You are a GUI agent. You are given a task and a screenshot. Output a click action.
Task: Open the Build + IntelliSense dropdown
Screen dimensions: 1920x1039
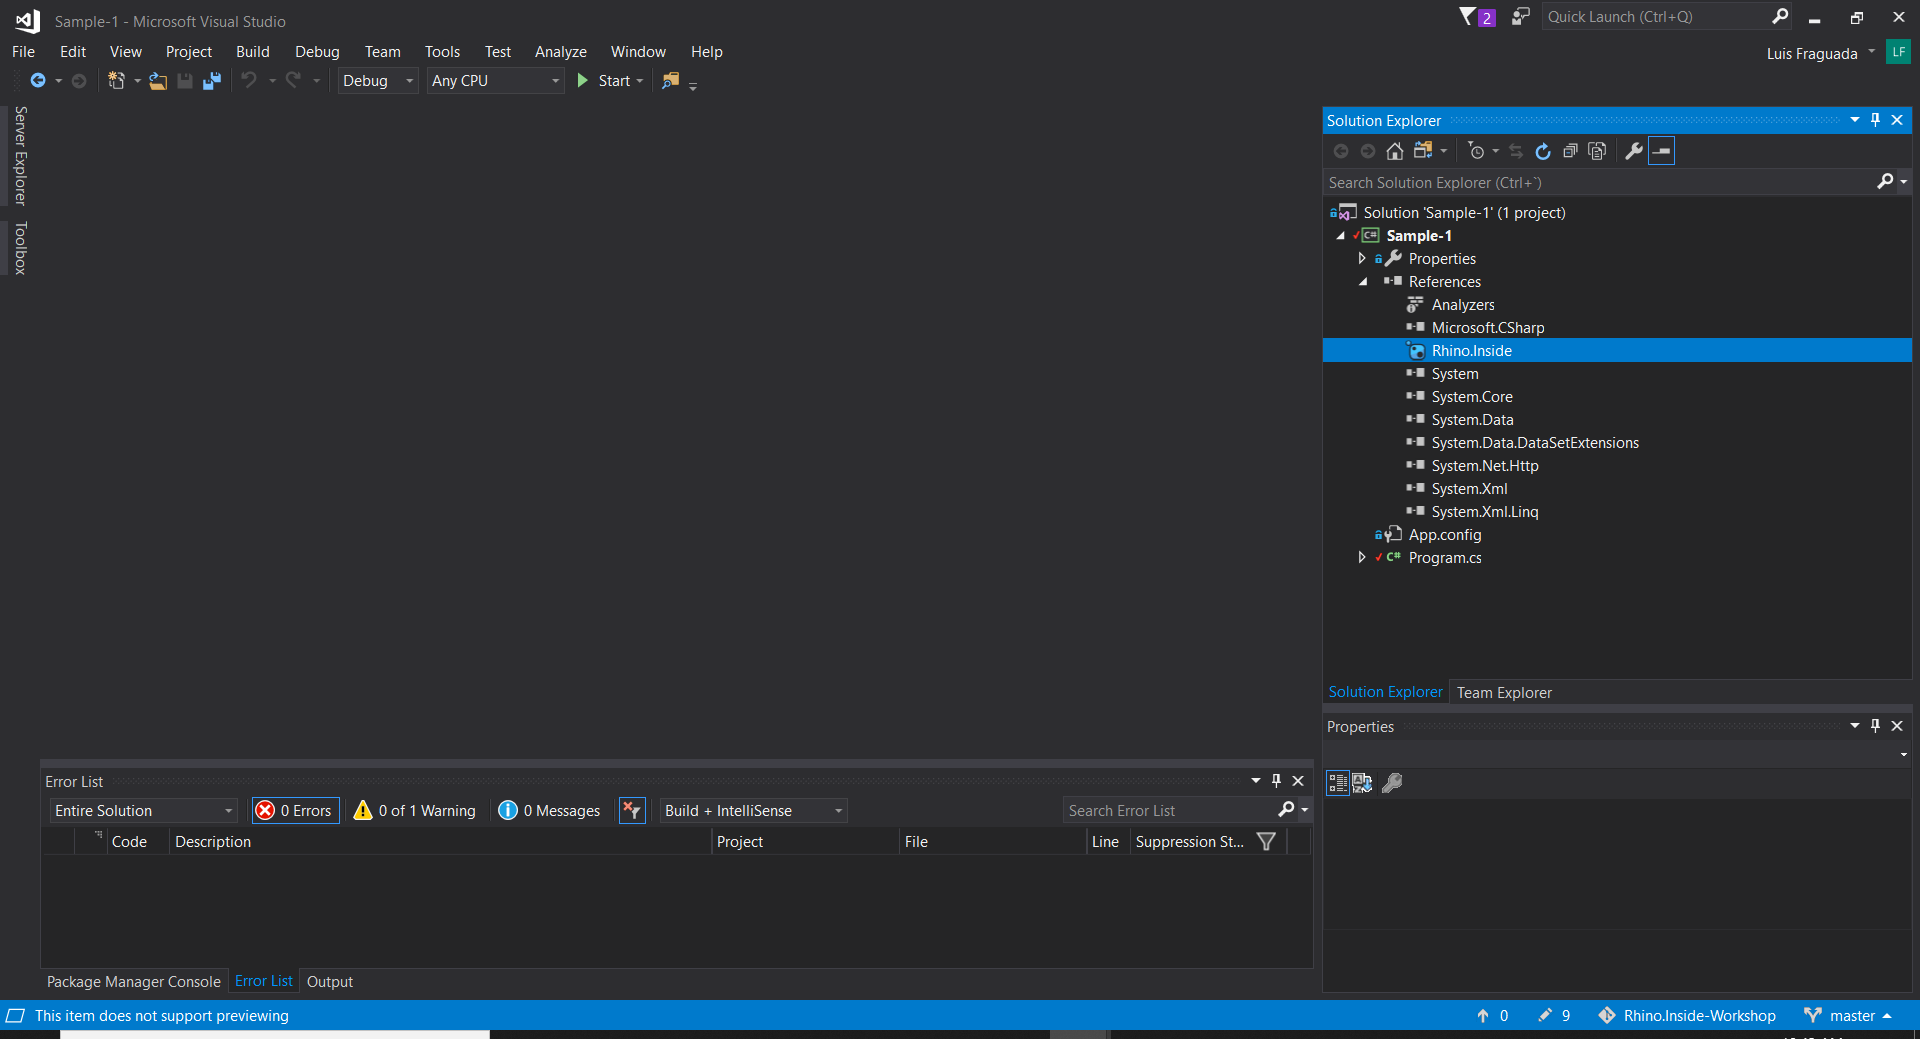coord(753,810)
